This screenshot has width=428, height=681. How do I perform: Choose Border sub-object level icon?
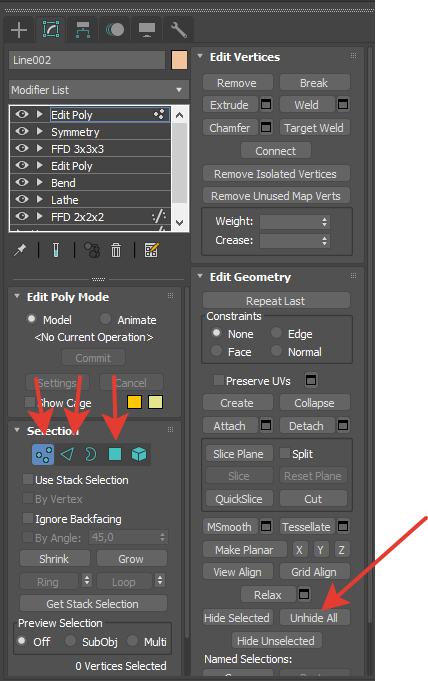point(91,454)
